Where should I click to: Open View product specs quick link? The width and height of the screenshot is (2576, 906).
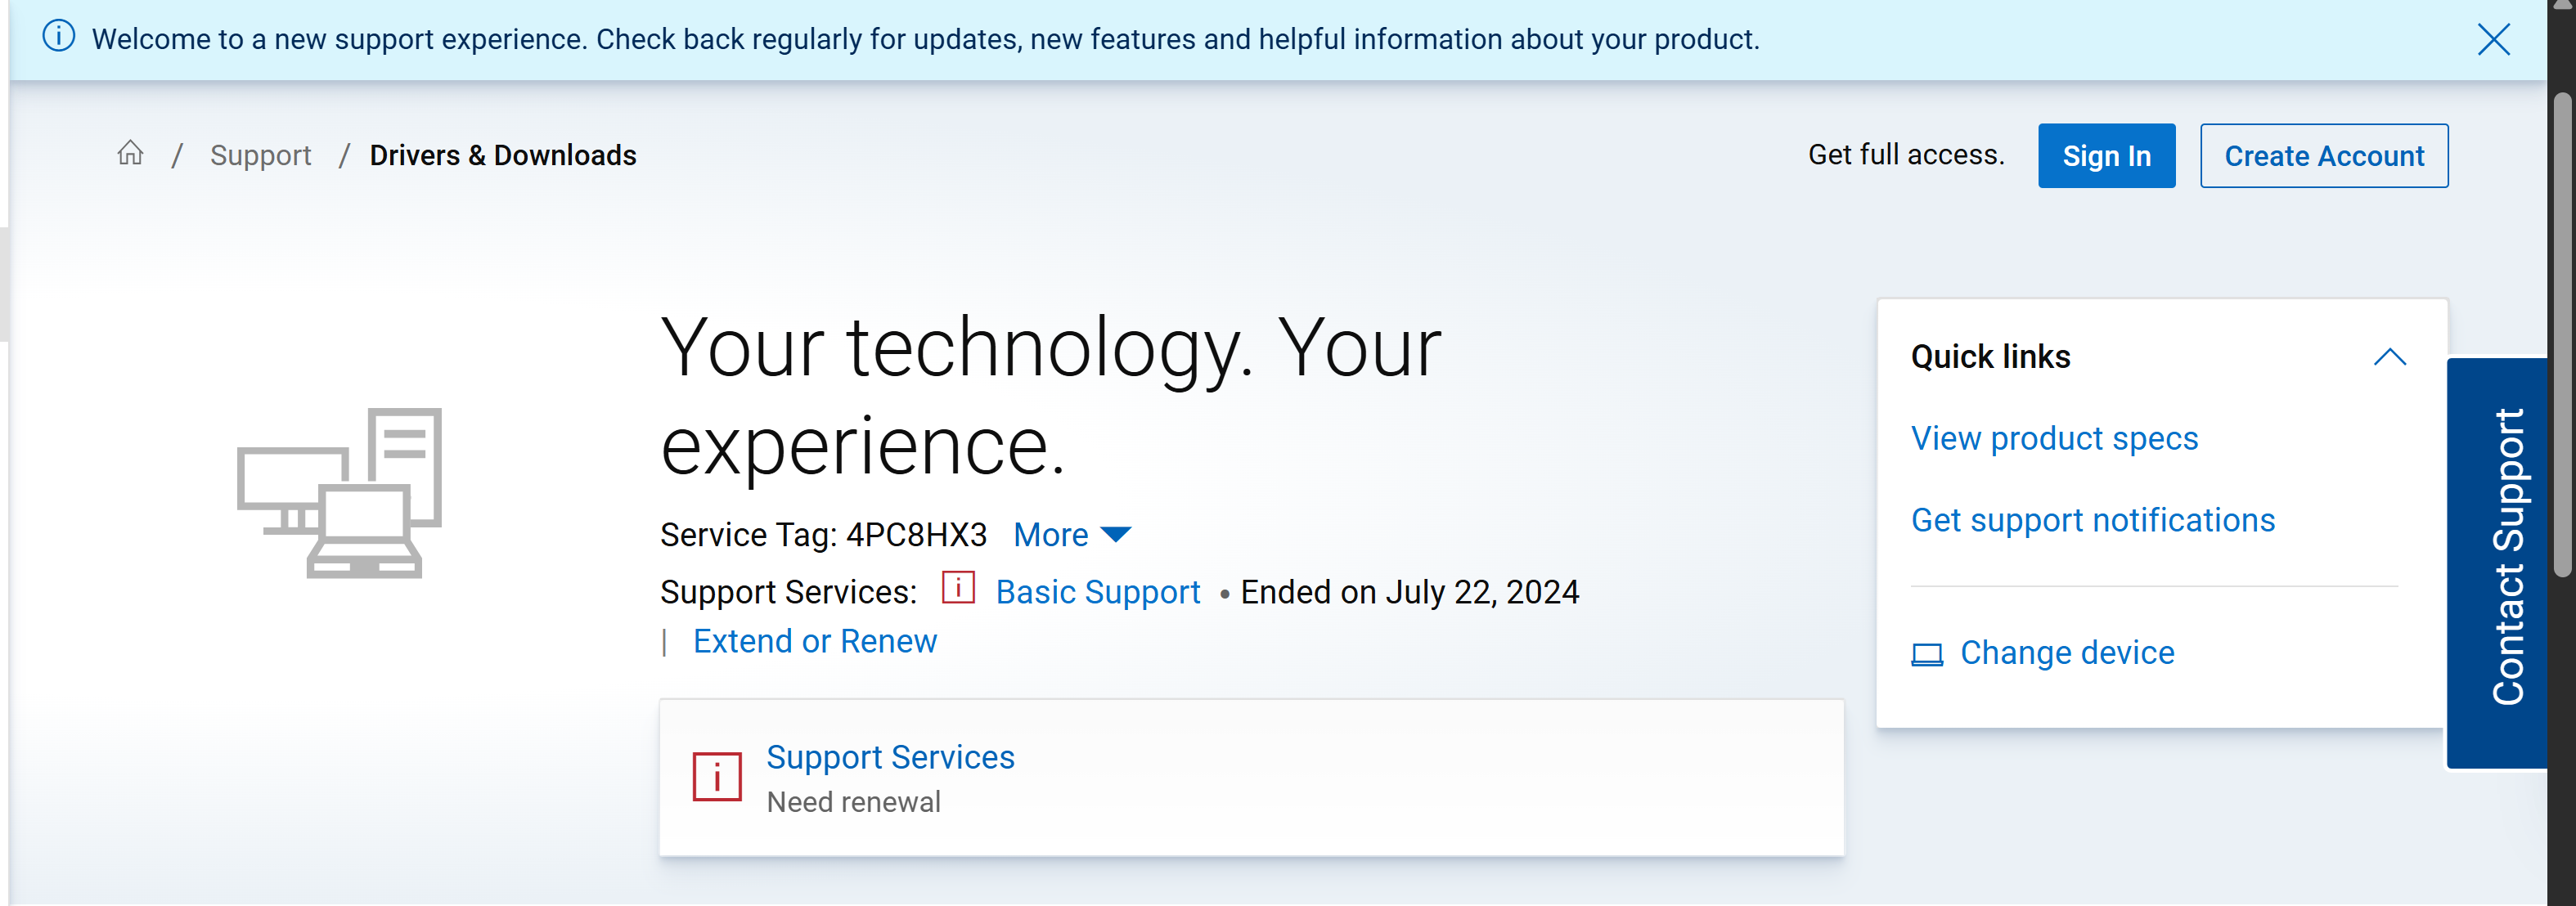(x=2053, y=438)
